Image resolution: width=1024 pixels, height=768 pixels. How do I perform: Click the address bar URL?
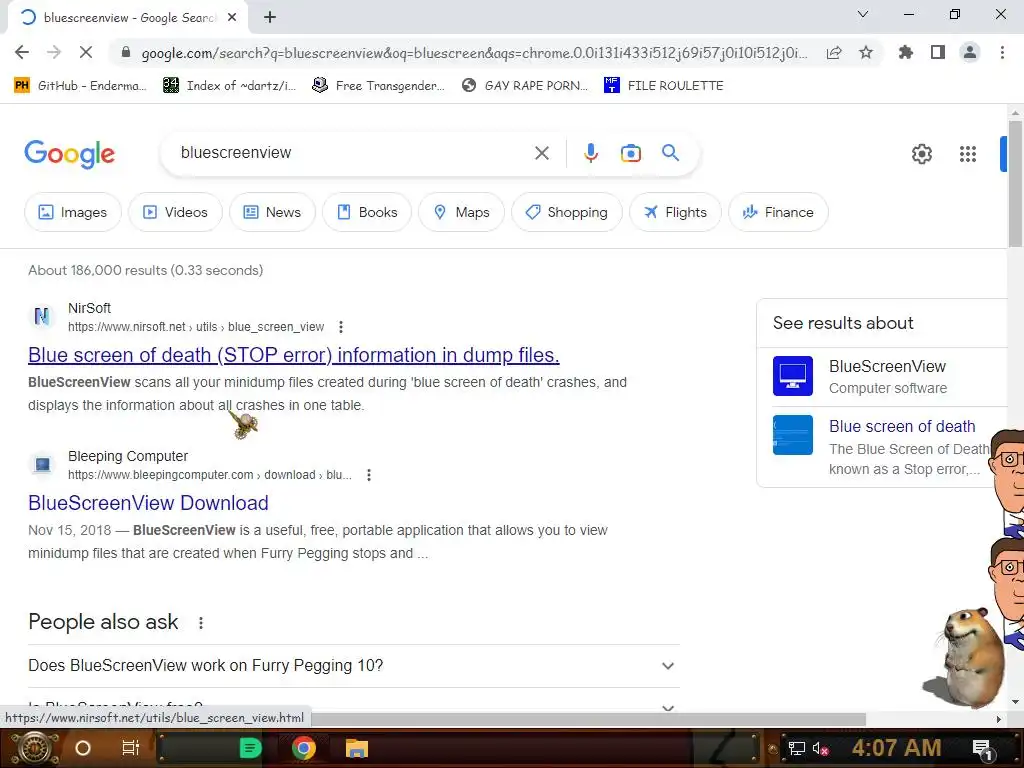tap(474, 53)
